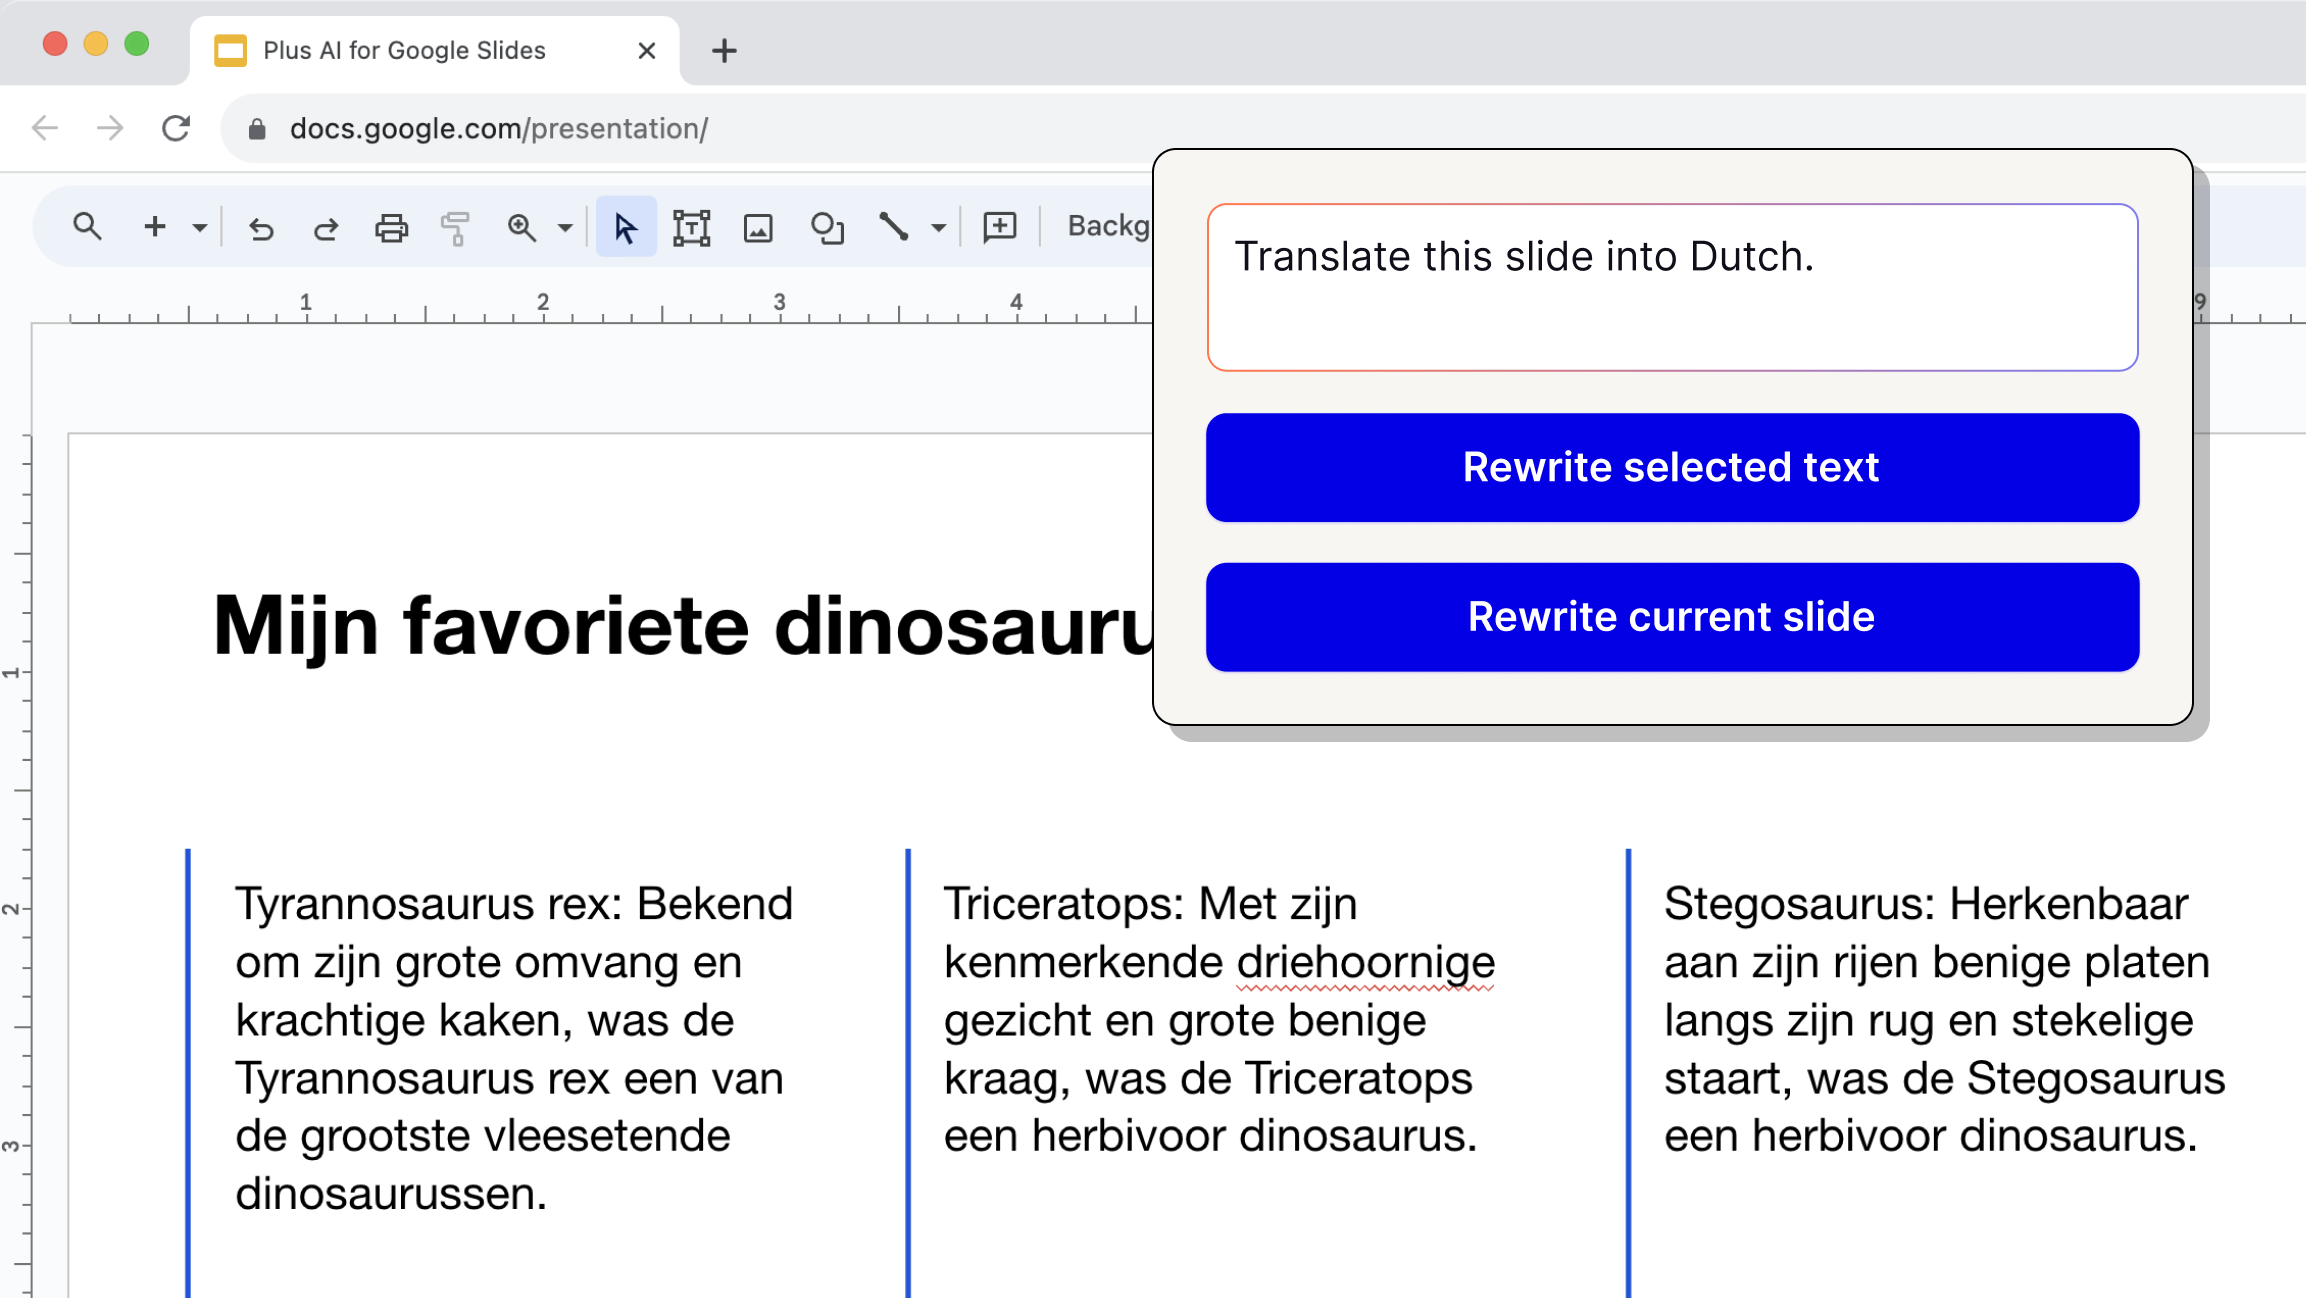
Task: Click the underlined word driehoornige
Action: pos(1365,962)
